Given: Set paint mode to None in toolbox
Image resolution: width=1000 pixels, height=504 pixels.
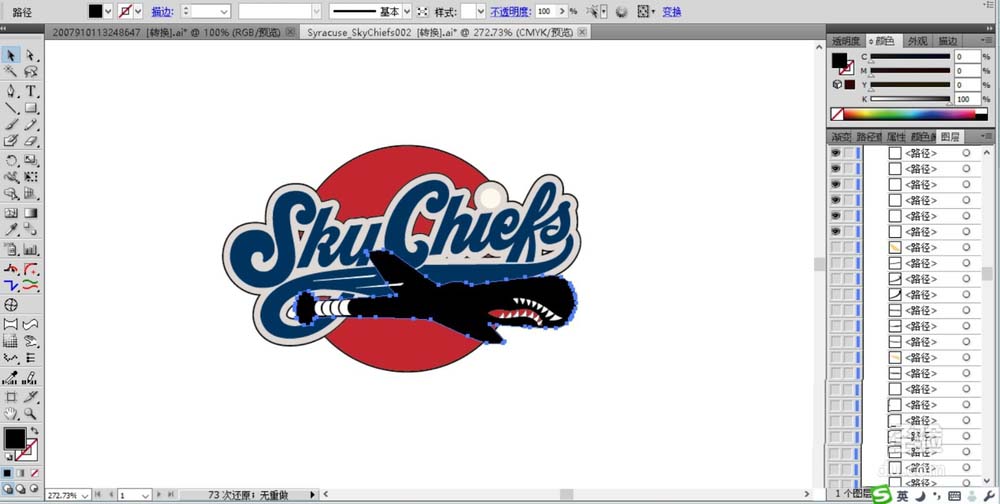Looking at the screenshot, I should [x=34, y=473].
